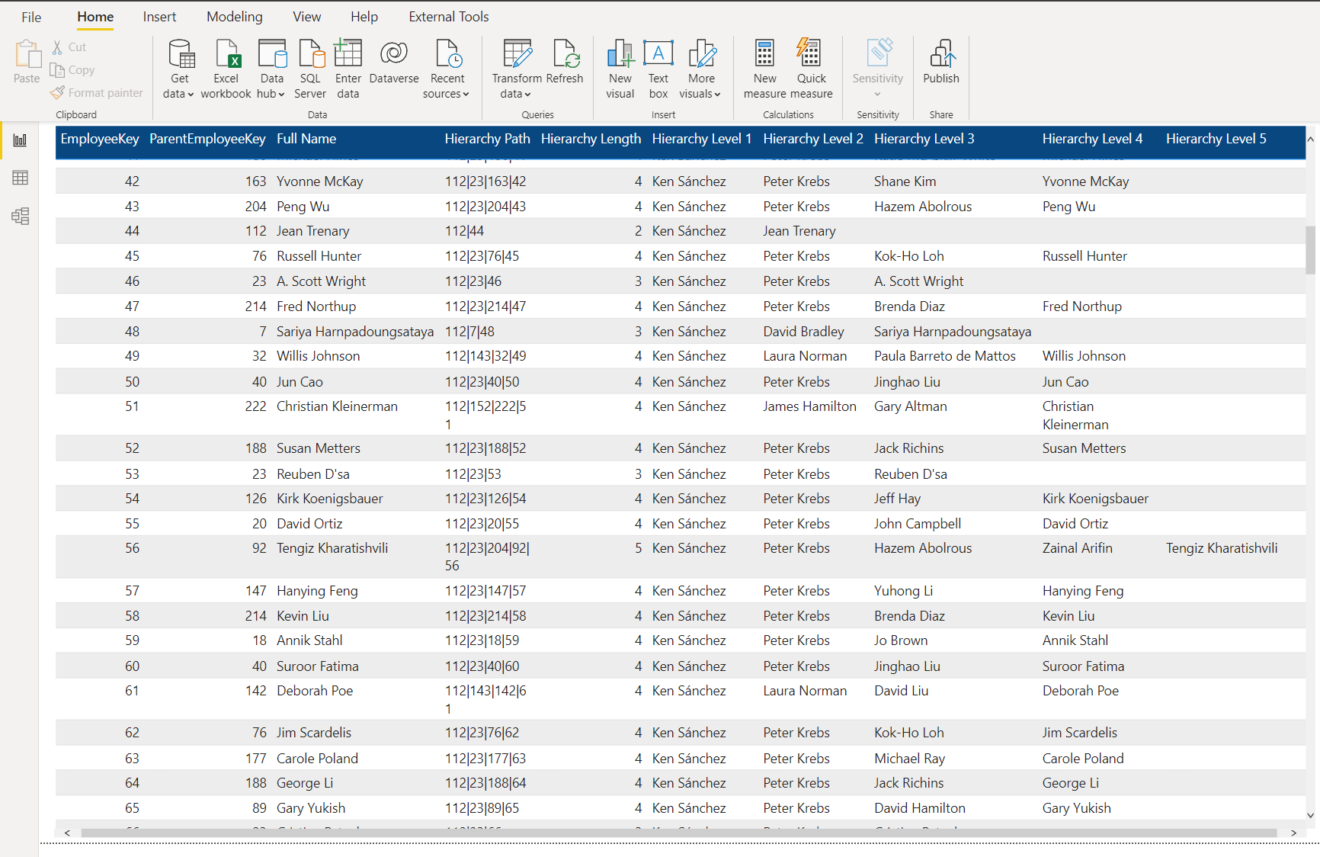Click the table's vertical scrollbar thumb

(x=1310, y=249)
